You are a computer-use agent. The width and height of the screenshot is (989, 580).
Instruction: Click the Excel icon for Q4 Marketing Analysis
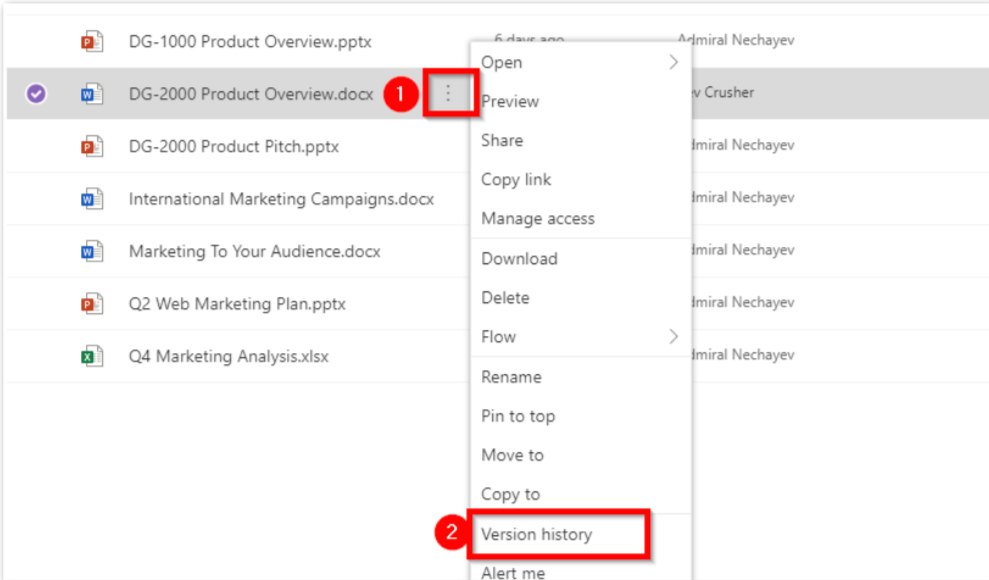(x=93, y=355)
